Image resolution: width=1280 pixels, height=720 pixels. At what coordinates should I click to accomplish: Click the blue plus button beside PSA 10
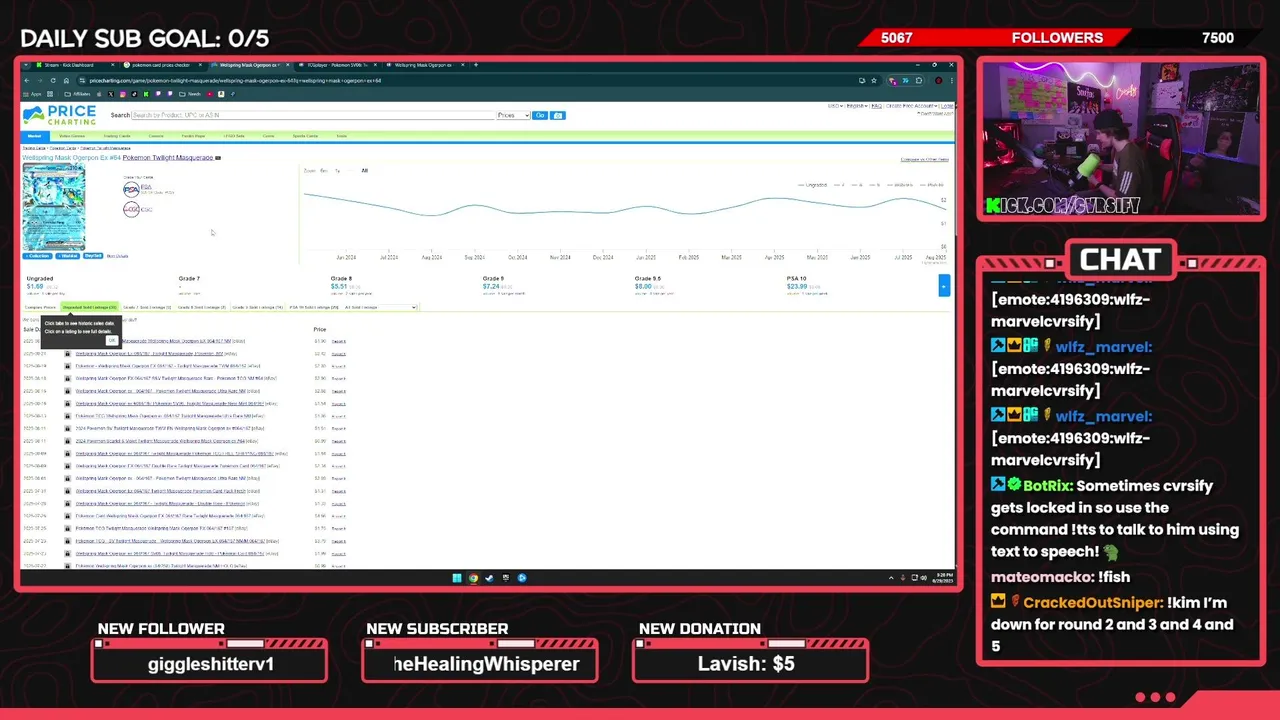pos(943,287)
